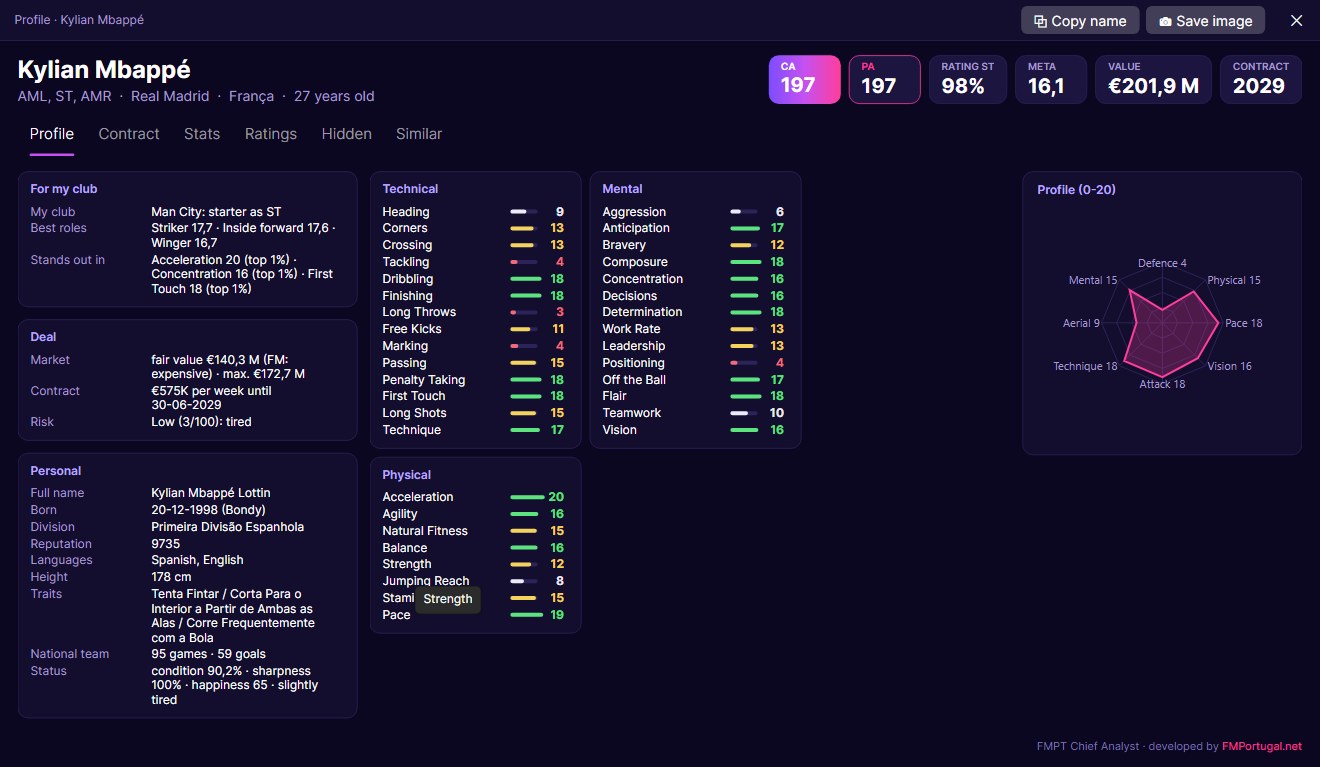Click the Value €201,9 M badge
This screenshot has height=767, width=1320.
coord(1153,79)
